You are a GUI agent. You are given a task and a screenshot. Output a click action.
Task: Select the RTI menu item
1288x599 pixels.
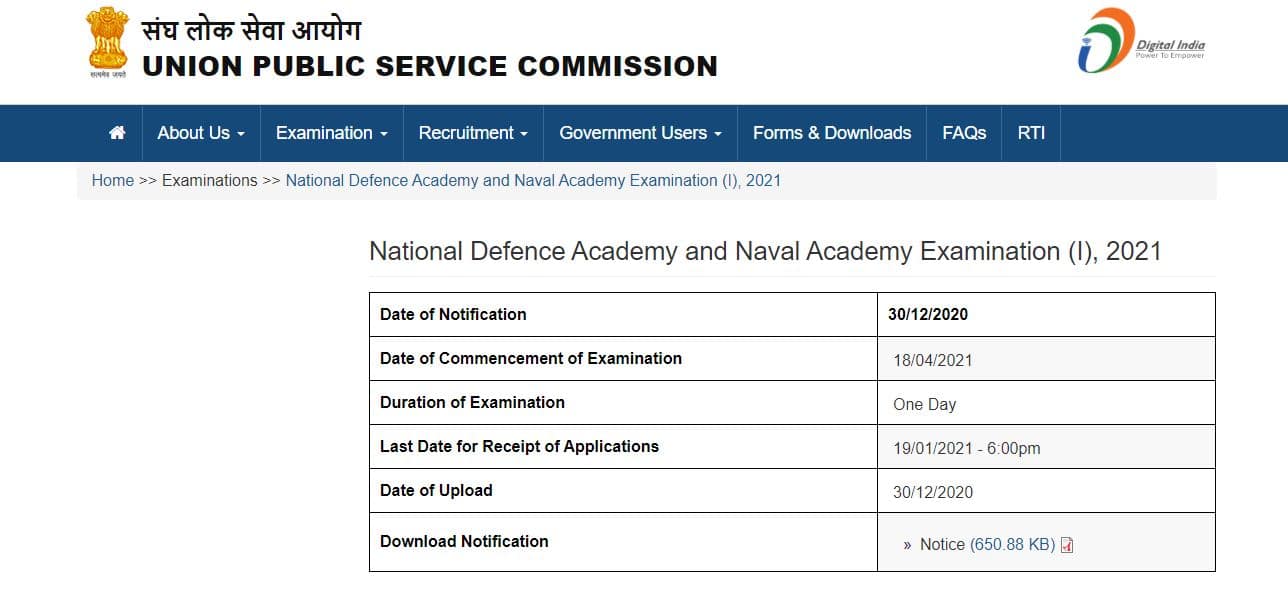pos(1031,133)
